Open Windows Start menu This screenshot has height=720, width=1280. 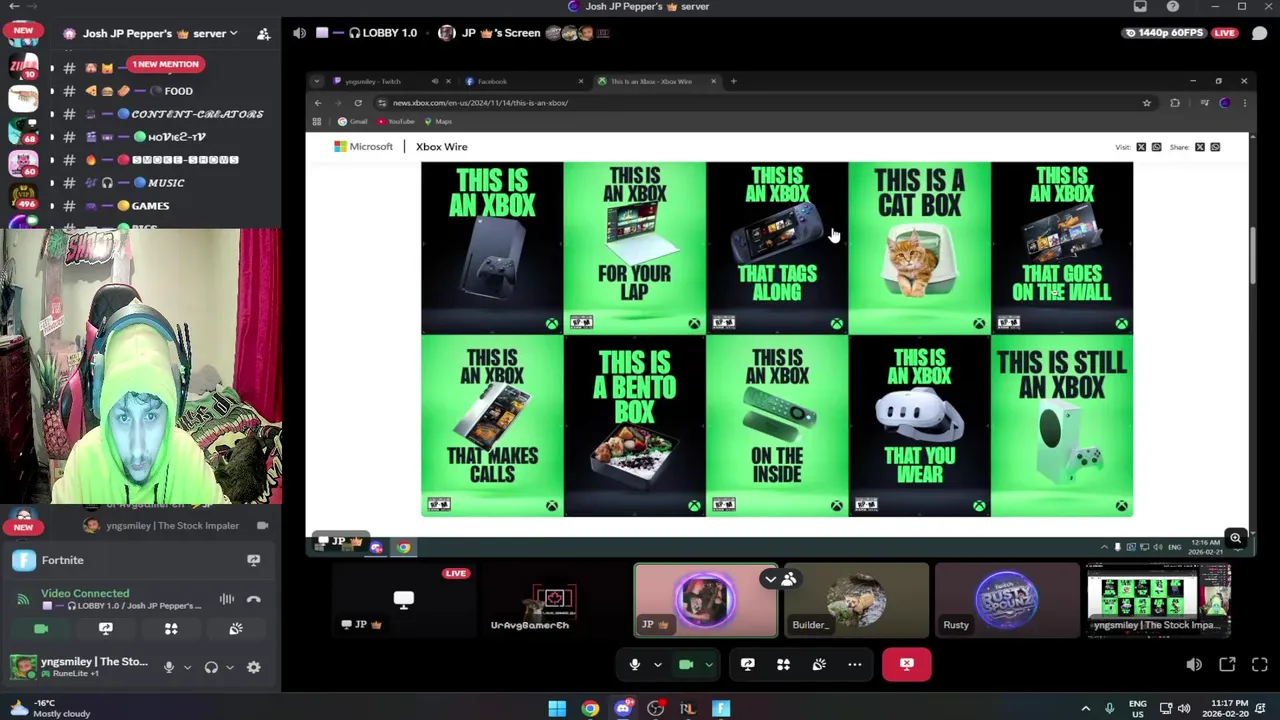coord(557,708)
